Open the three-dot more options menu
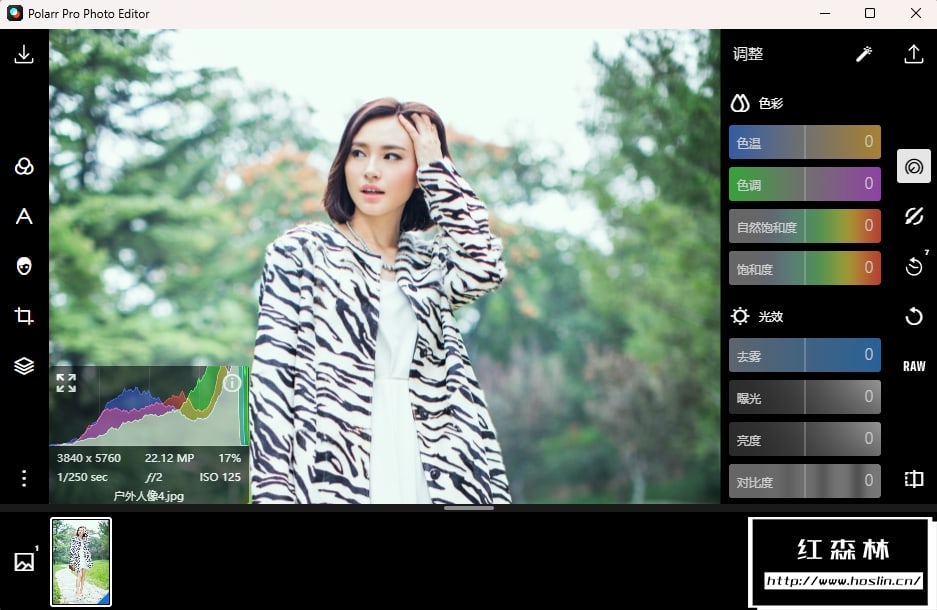This screenshot has height=610, width=937. tap(24, 478)
